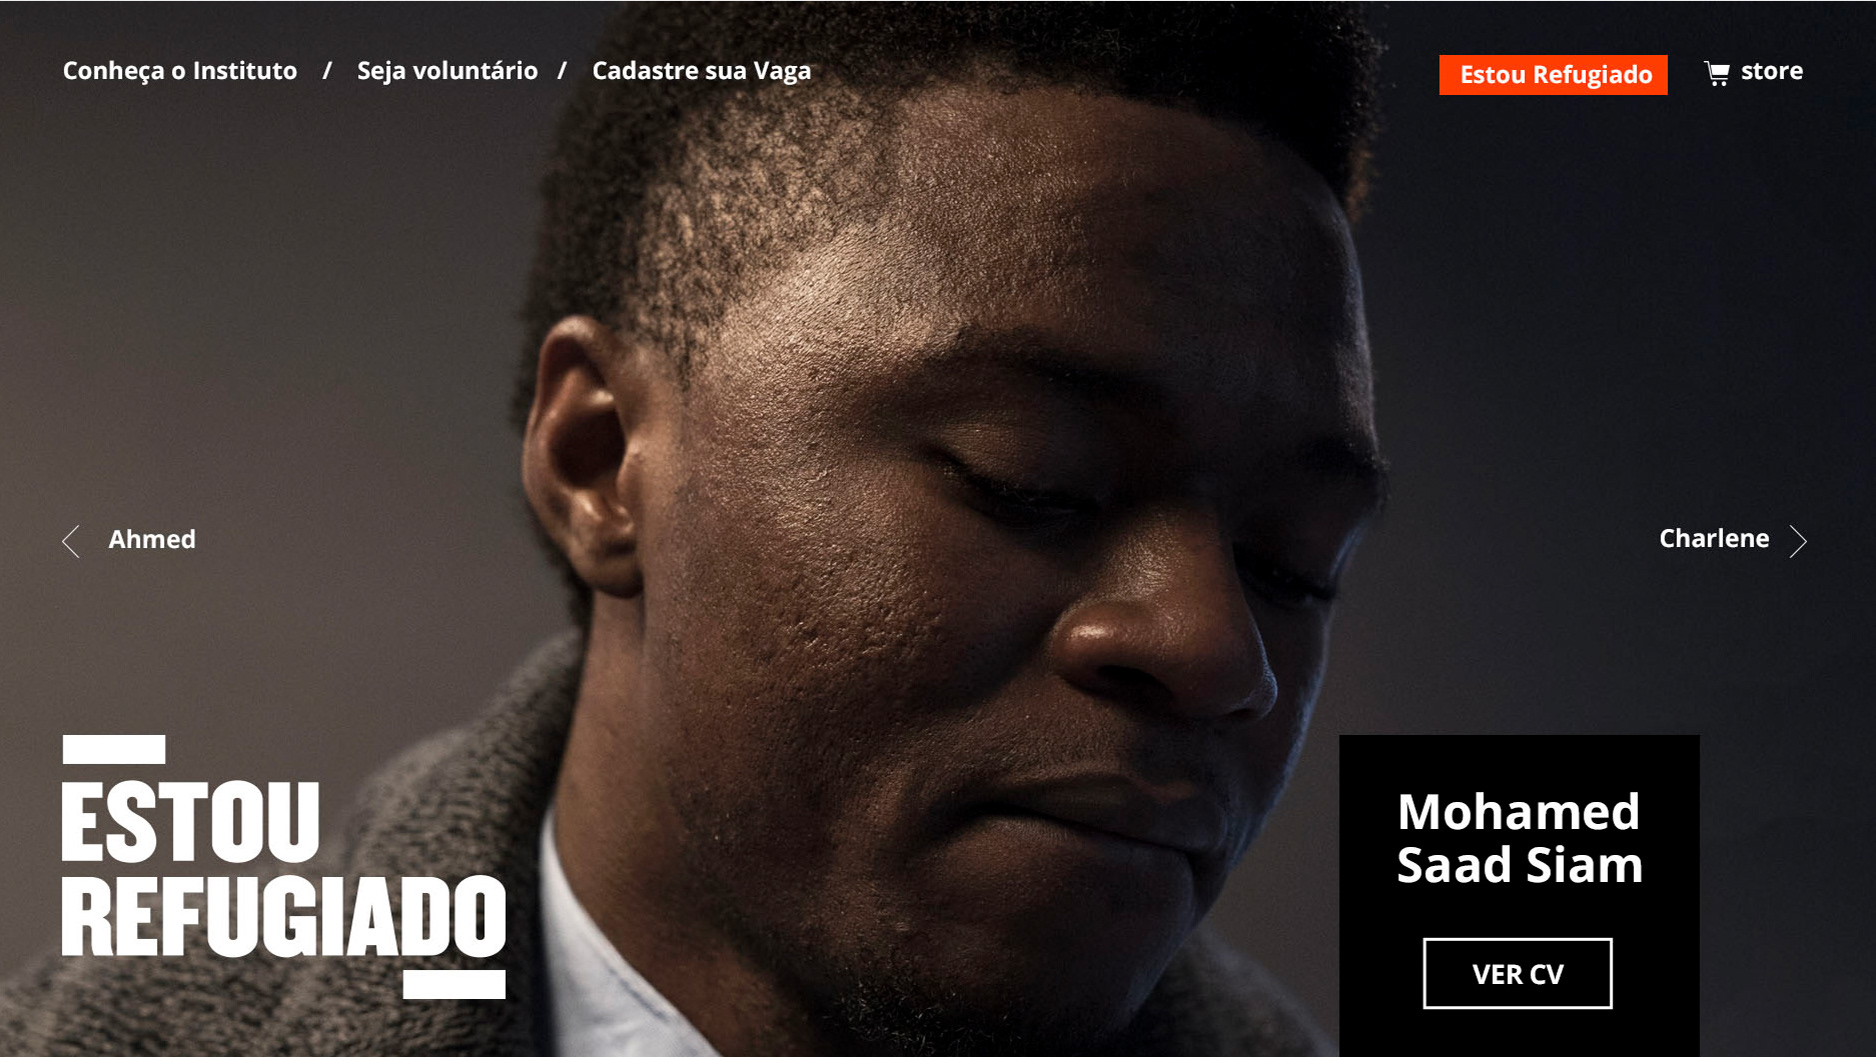This screenshot has height=1057, width=1876.
Task: Click the orange Estou Refugiado button
Action: (x=1553, y=75)
